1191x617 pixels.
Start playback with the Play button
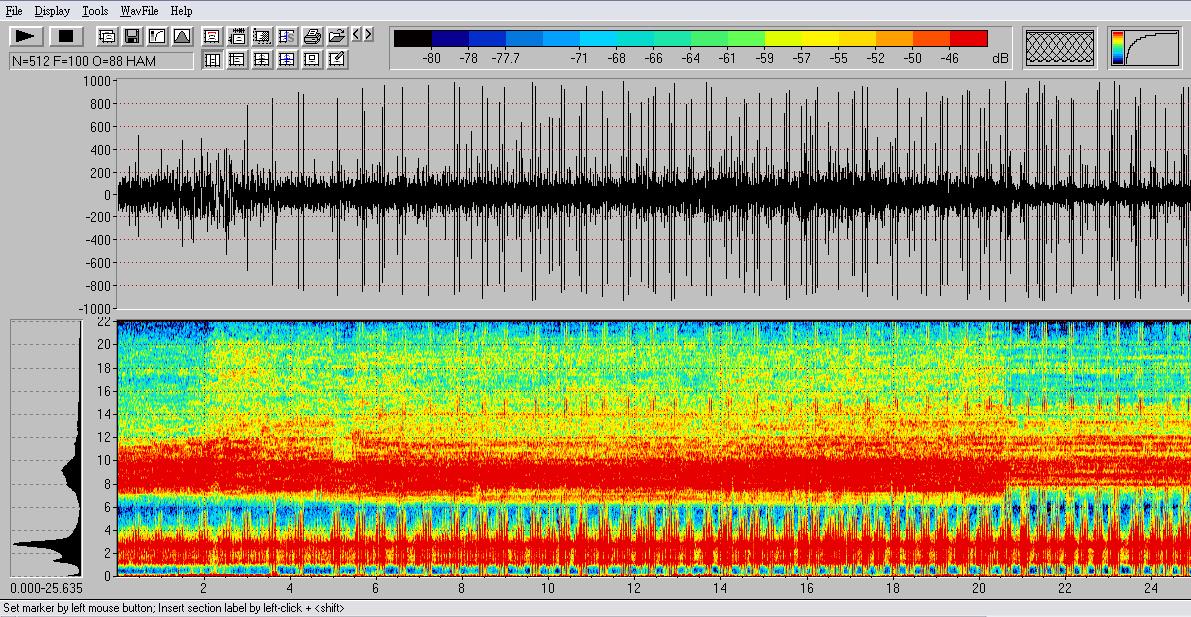tap(25, 36)
